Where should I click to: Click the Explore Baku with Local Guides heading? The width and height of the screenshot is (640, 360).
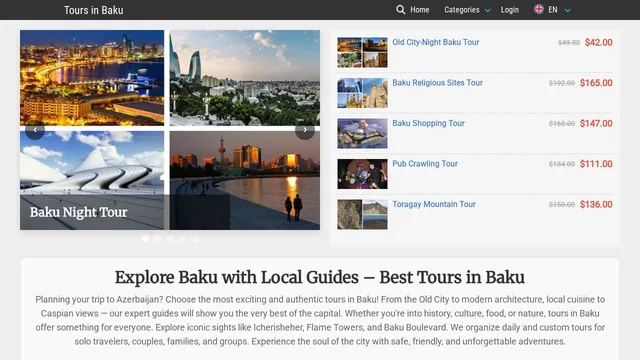tap(320, 278)
